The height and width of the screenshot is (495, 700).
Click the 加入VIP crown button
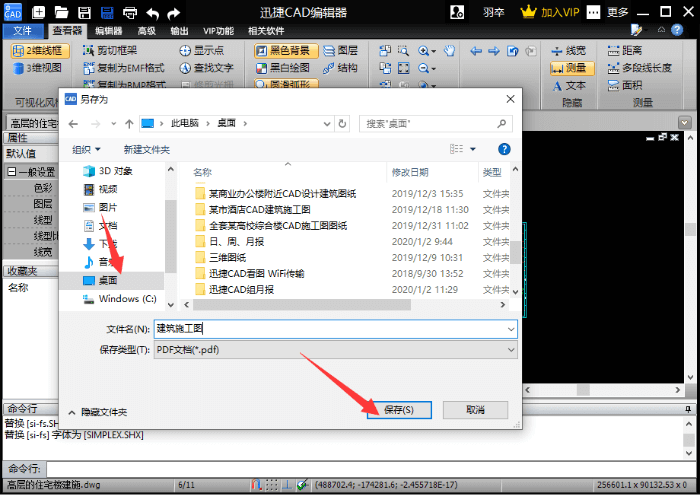tap(549, 12)
